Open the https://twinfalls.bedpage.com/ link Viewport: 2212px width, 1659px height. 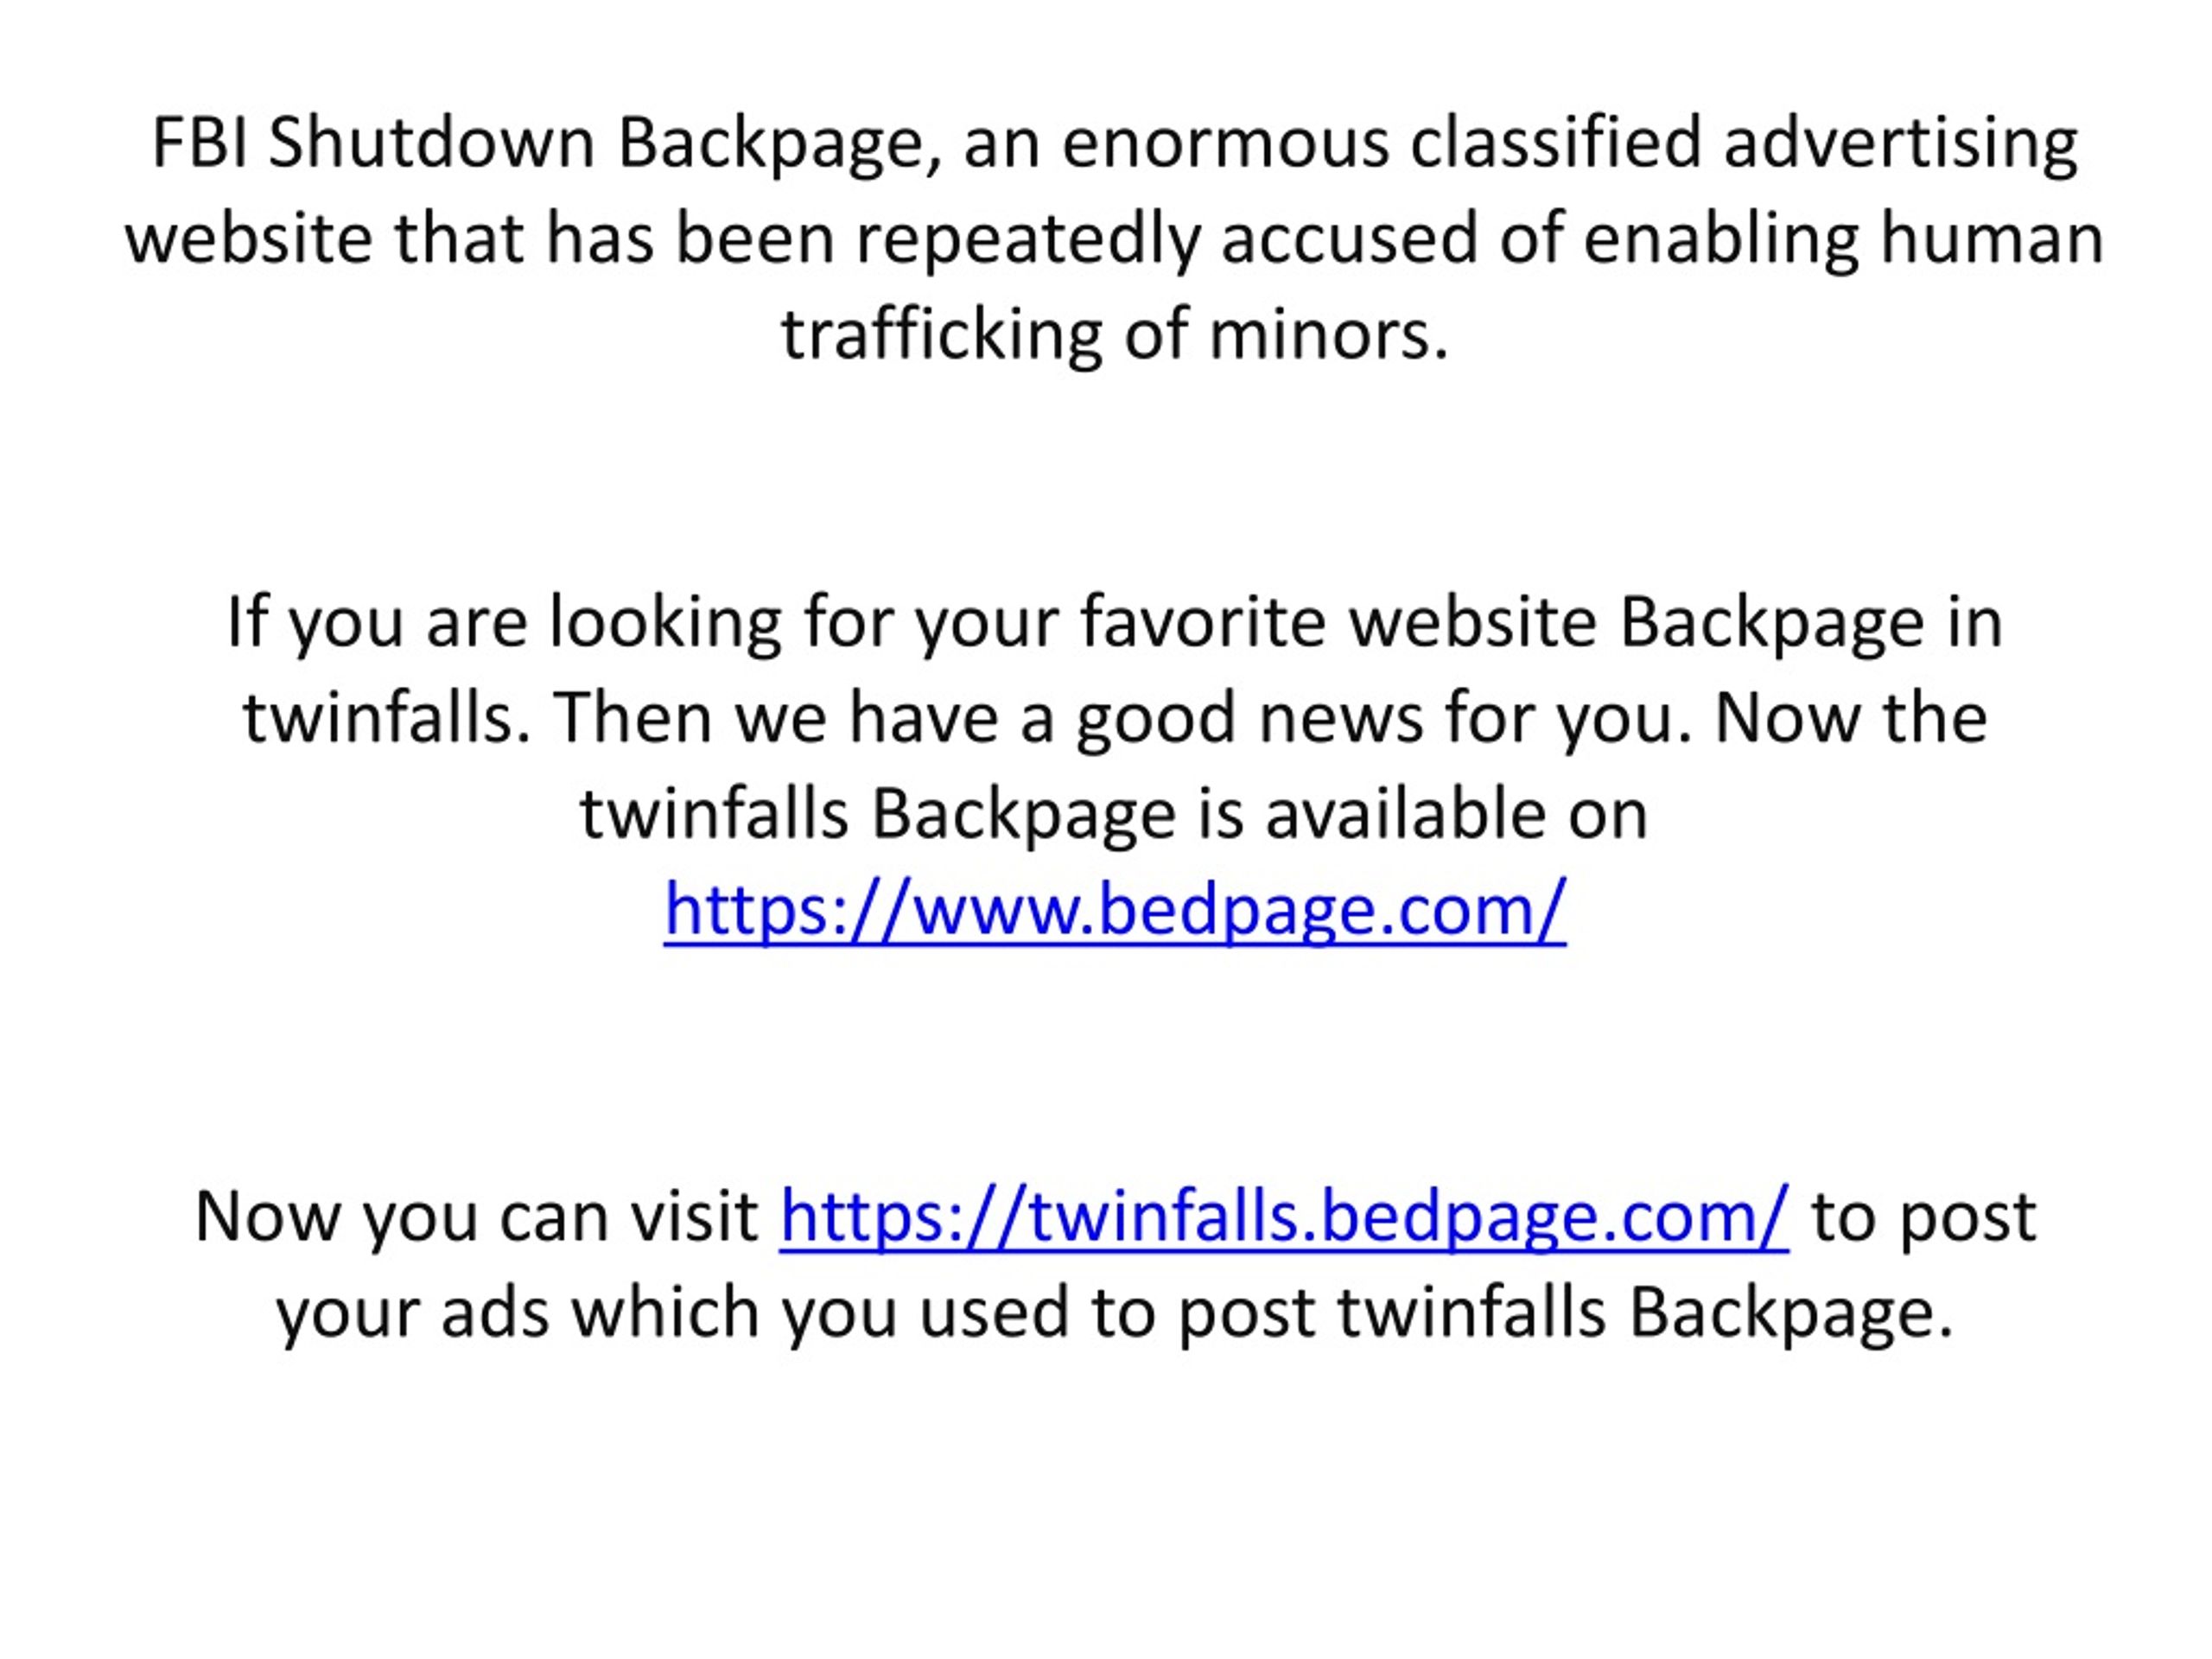coord(1284,1218)
